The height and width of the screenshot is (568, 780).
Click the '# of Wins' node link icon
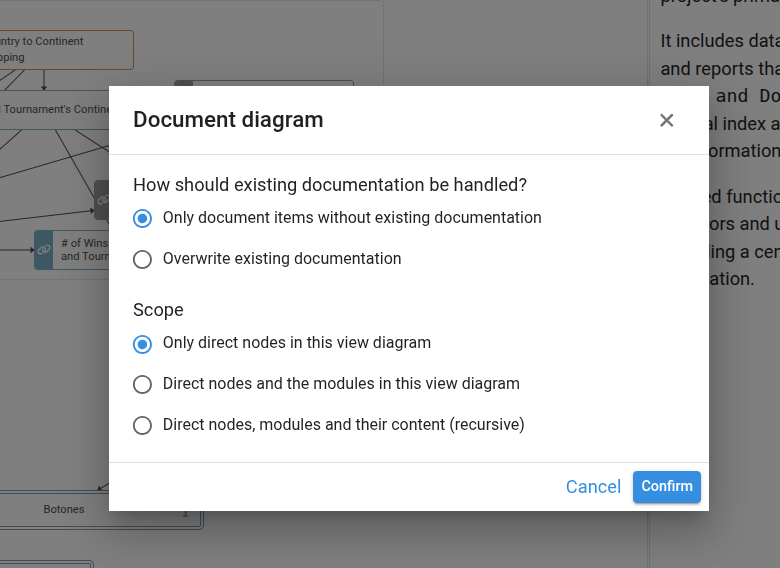tap(44, 250)
